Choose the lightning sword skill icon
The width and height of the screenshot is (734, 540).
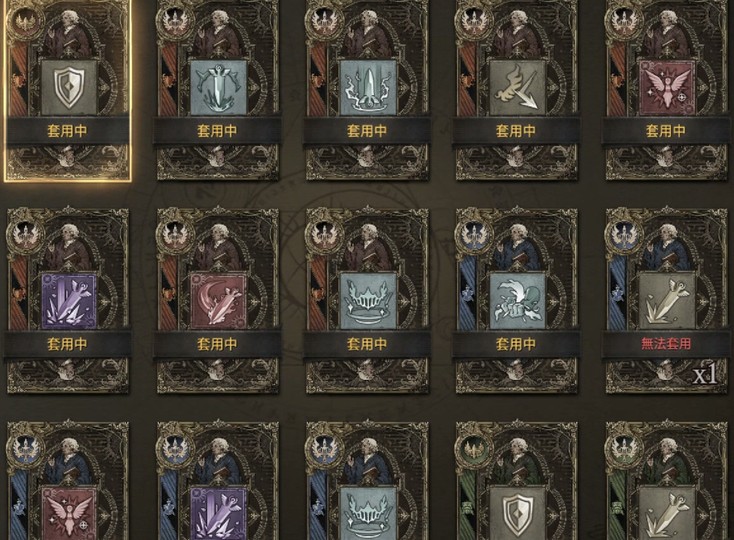[368, 88]
